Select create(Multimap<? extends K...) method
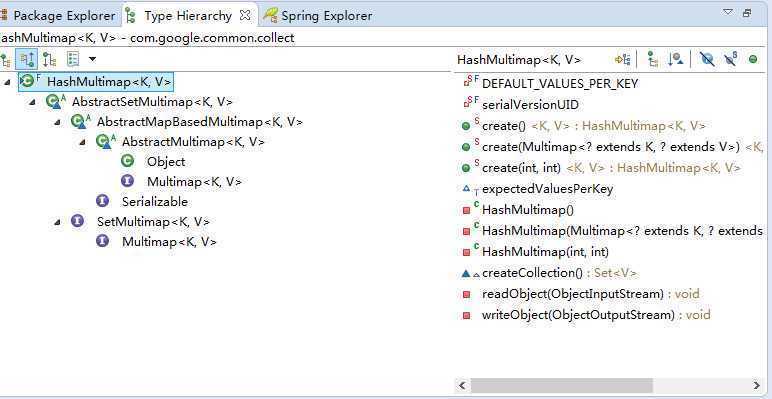Image resolution: width=772 pixels, height=399 pixels. click(x=612, y=146)
